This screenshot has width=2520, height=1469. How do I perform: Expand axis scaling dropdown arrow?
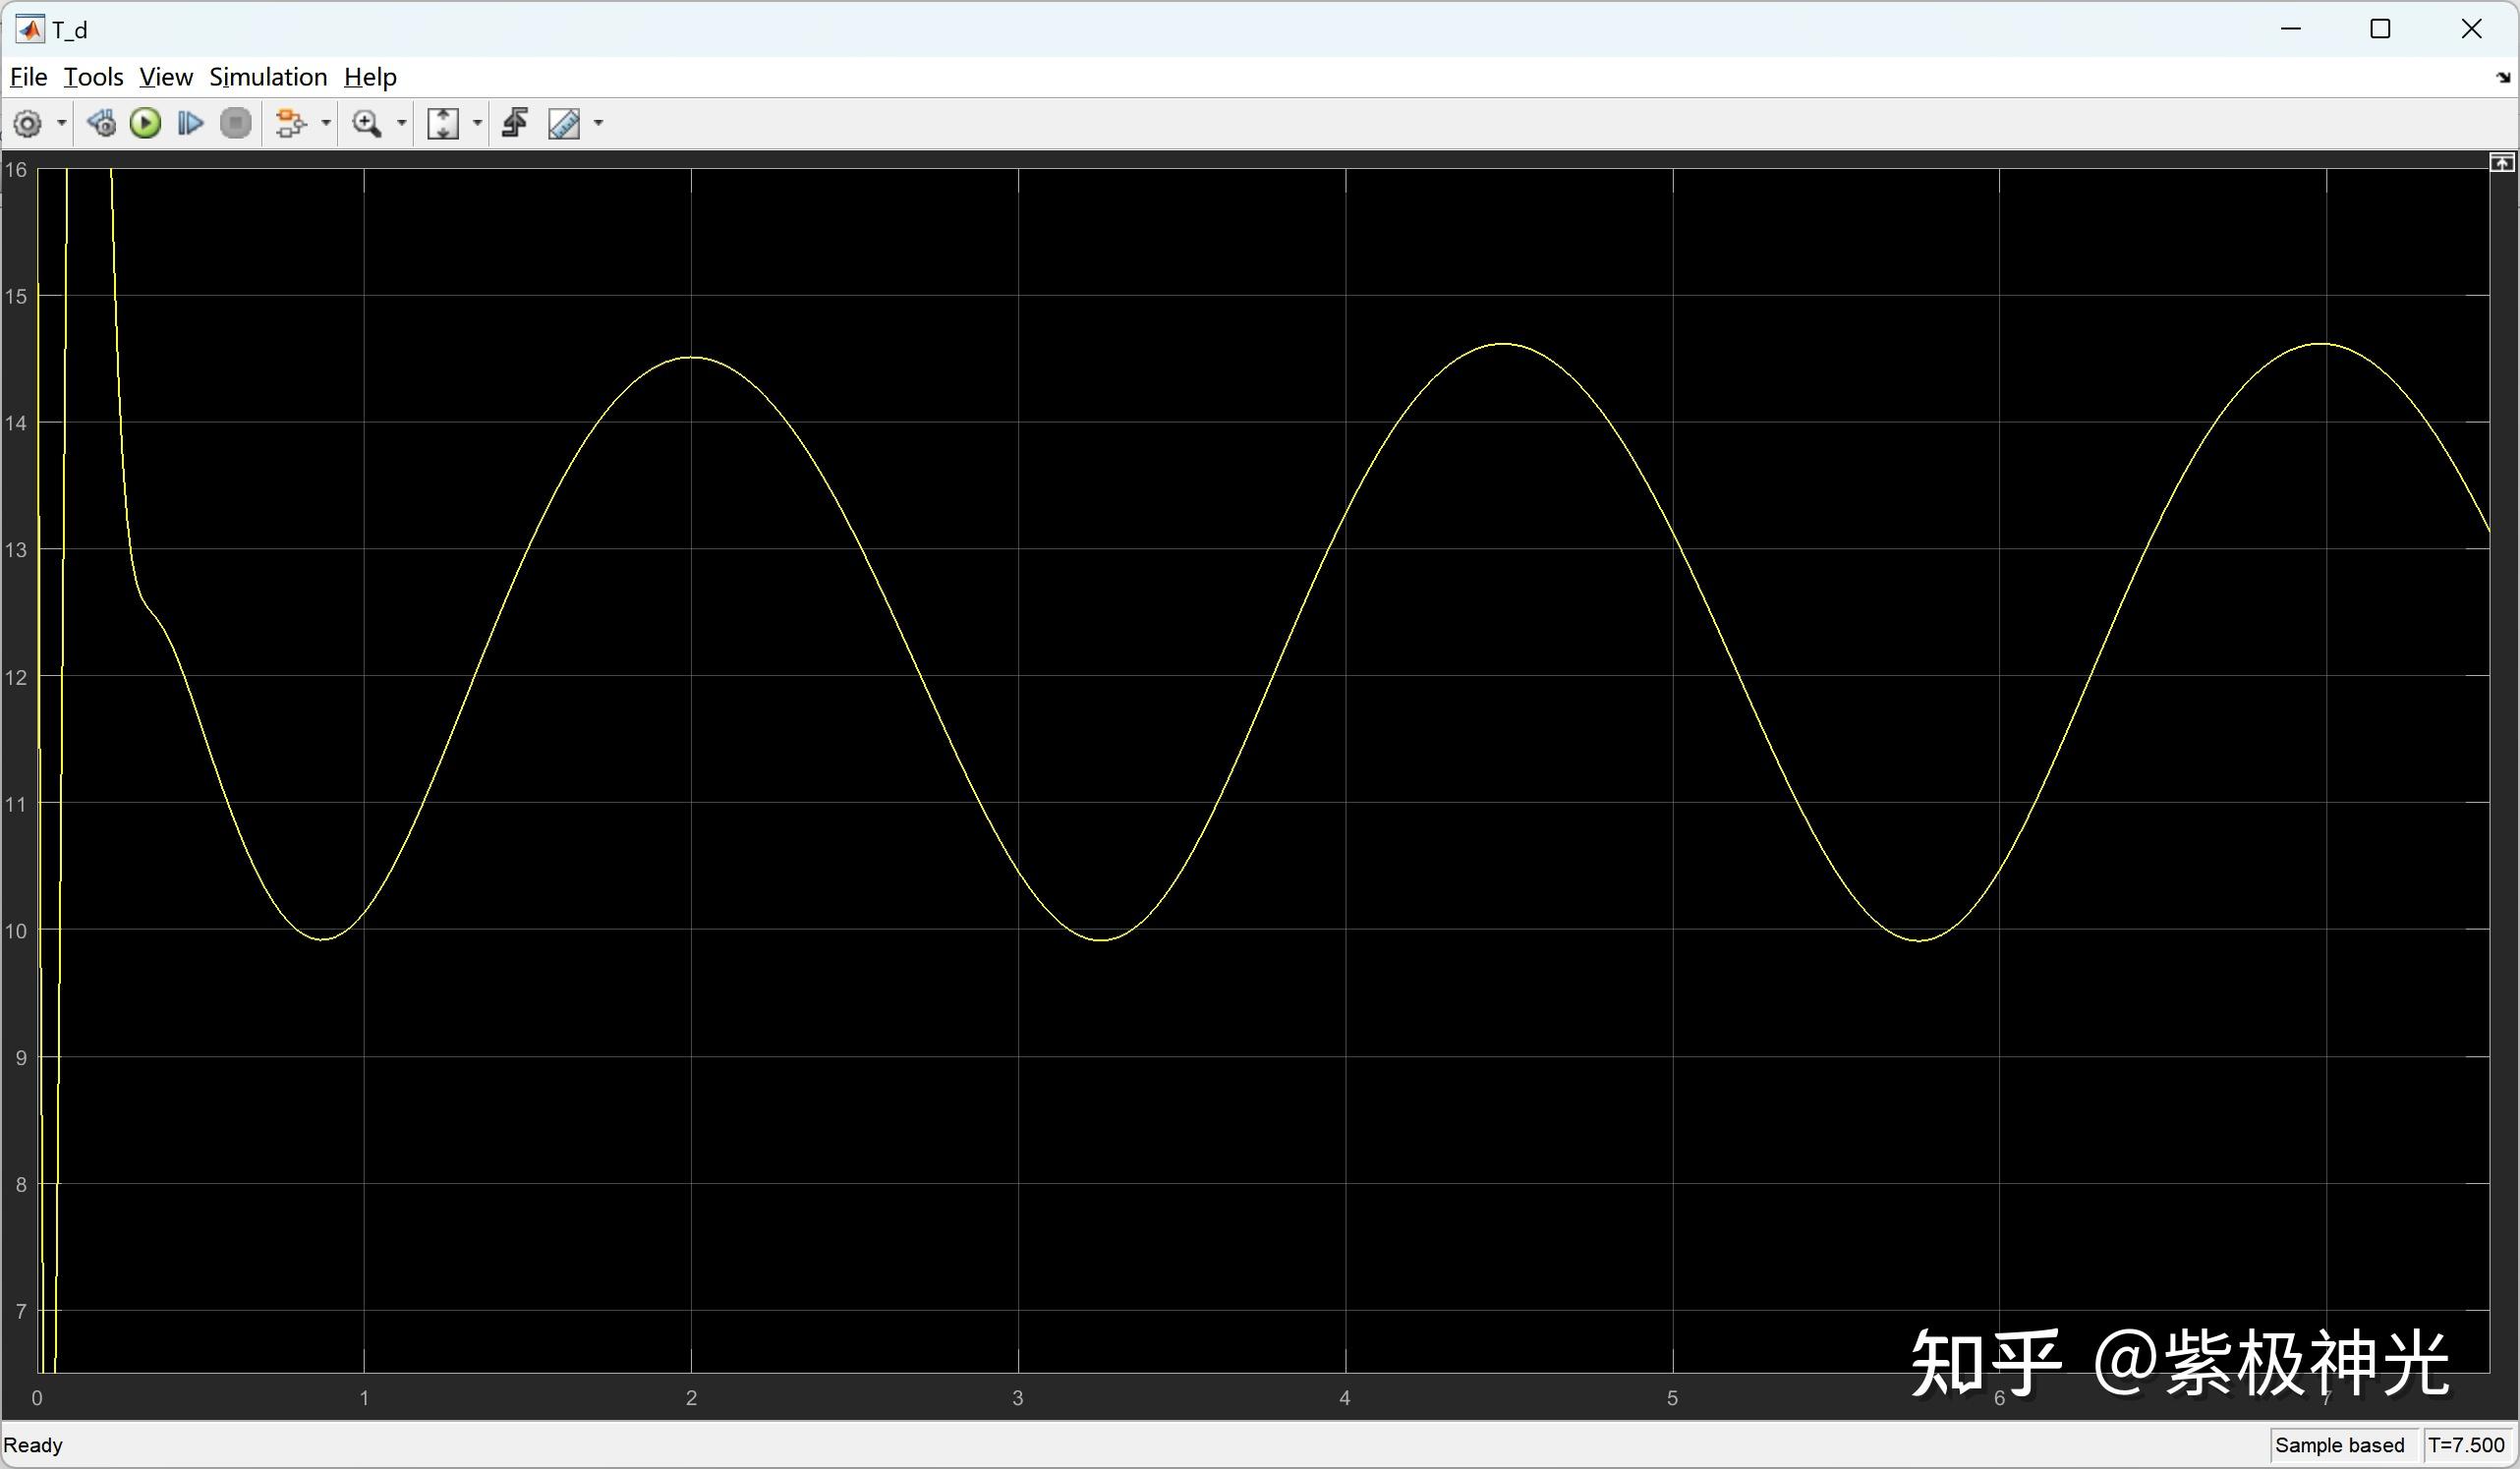[477, 124]
